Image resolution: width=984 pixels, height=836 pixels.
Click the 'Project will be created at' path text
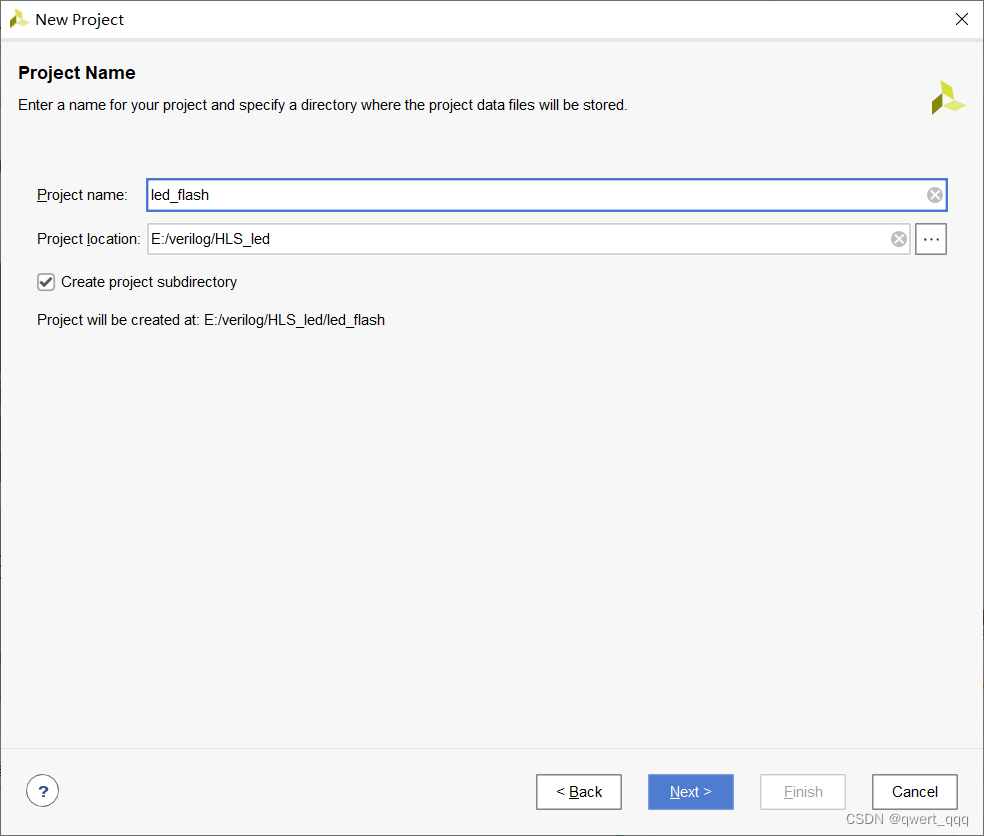tap(211, 320)
